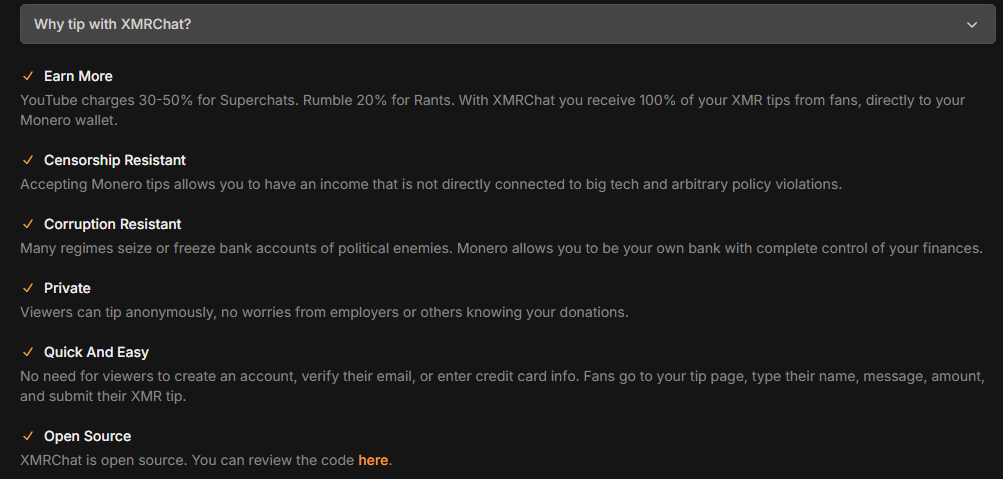The width and height of the screenshot is (1003, 479).
Task: Click the checkmark next to Corruption Resistant
Action: [x=28, y=224]
